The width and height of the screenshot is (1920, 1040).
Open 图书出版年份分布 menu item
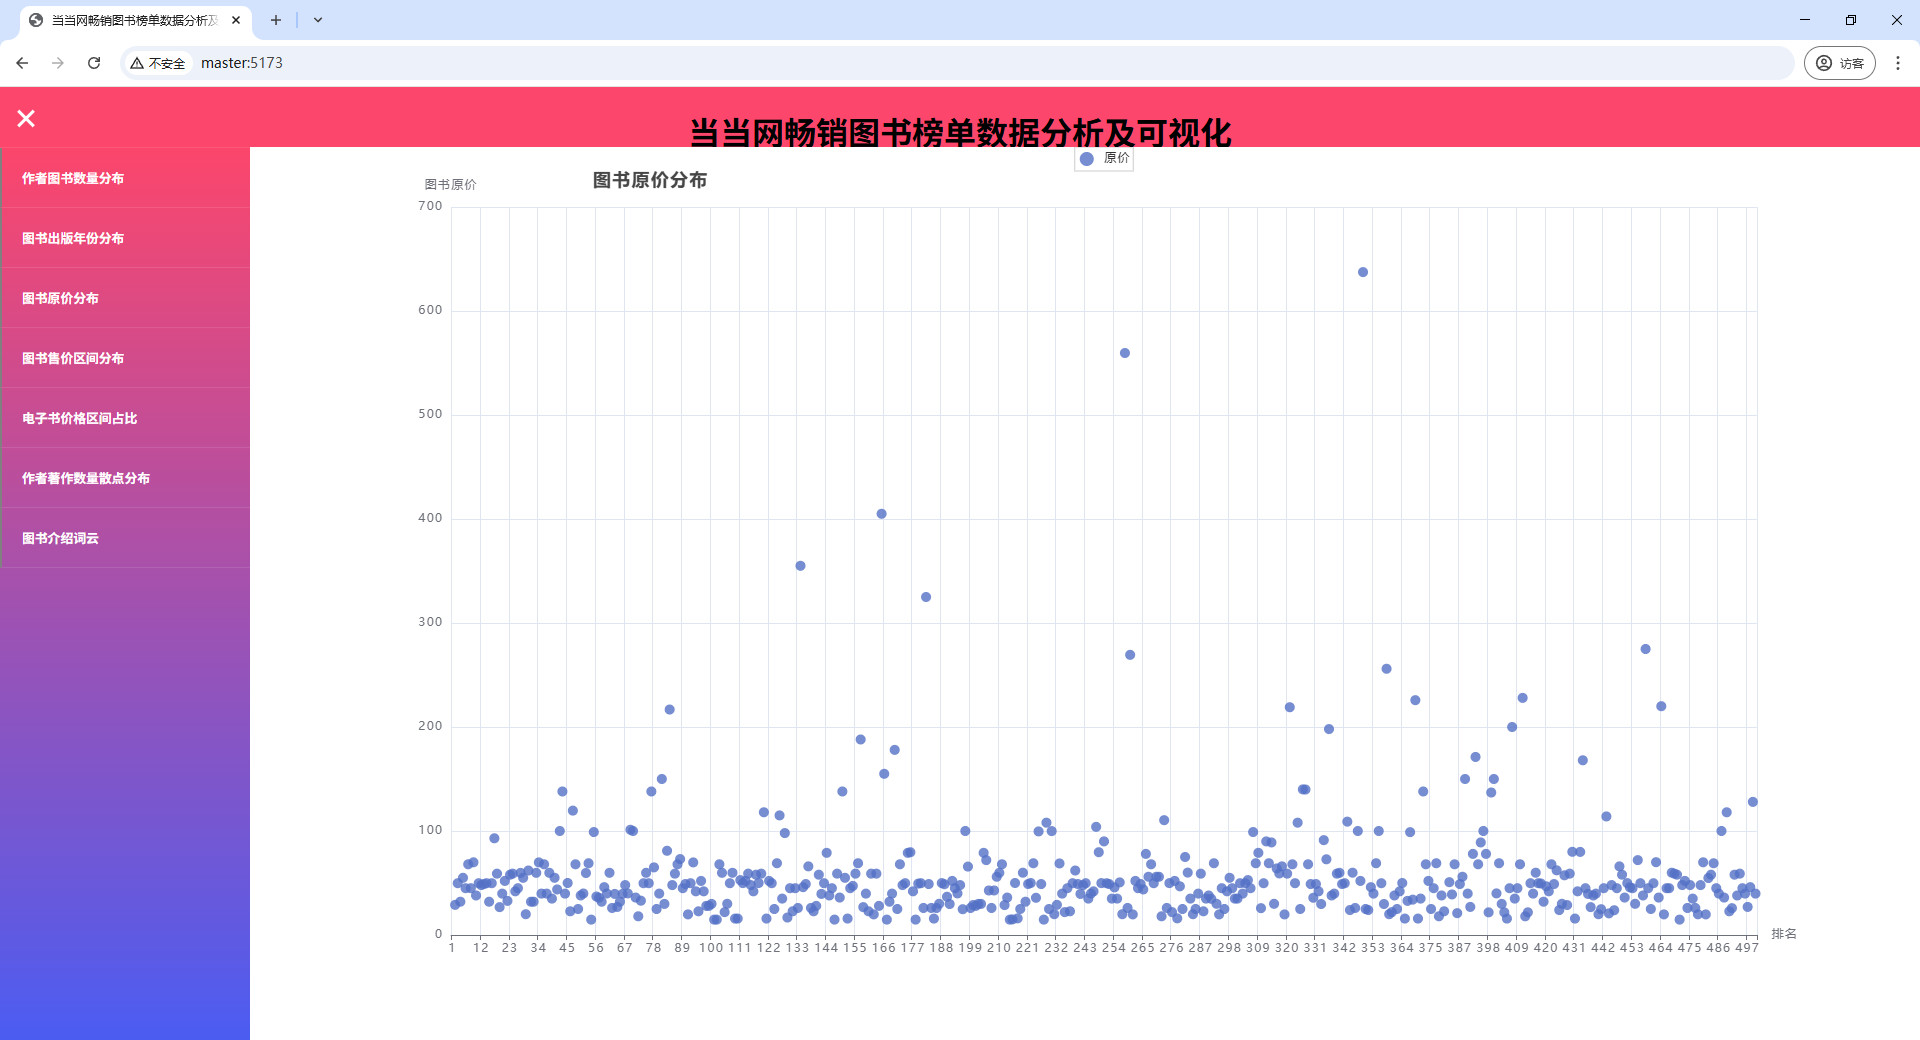click(x=125, y=238)
